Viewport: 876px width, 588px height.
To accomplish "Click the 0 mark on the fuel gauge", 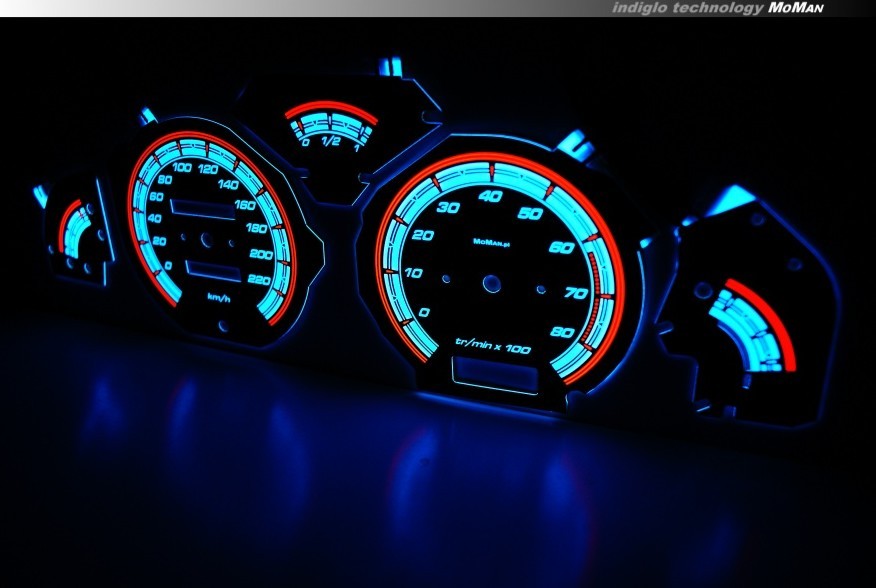I will click(305, 142).
